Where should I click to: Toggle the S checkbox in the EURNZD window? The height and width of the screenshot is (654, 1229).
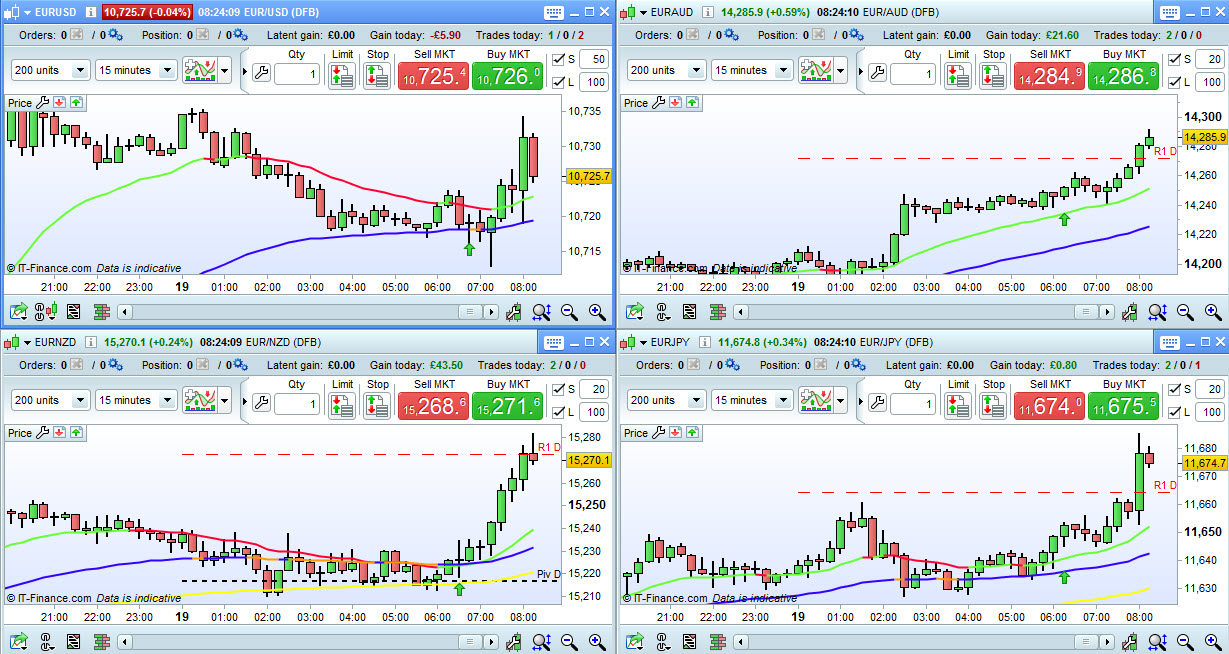[x=558, y=388]
